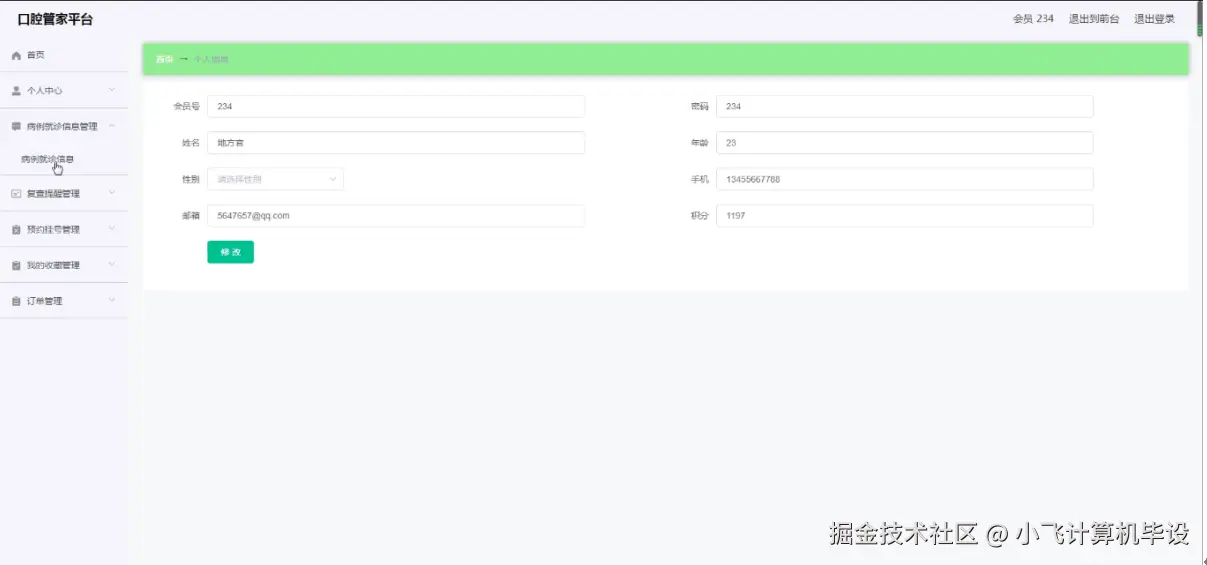
Task: Select the 复查提醒管理 menu label
Action: pyautogui.click(x=53, y=194)
